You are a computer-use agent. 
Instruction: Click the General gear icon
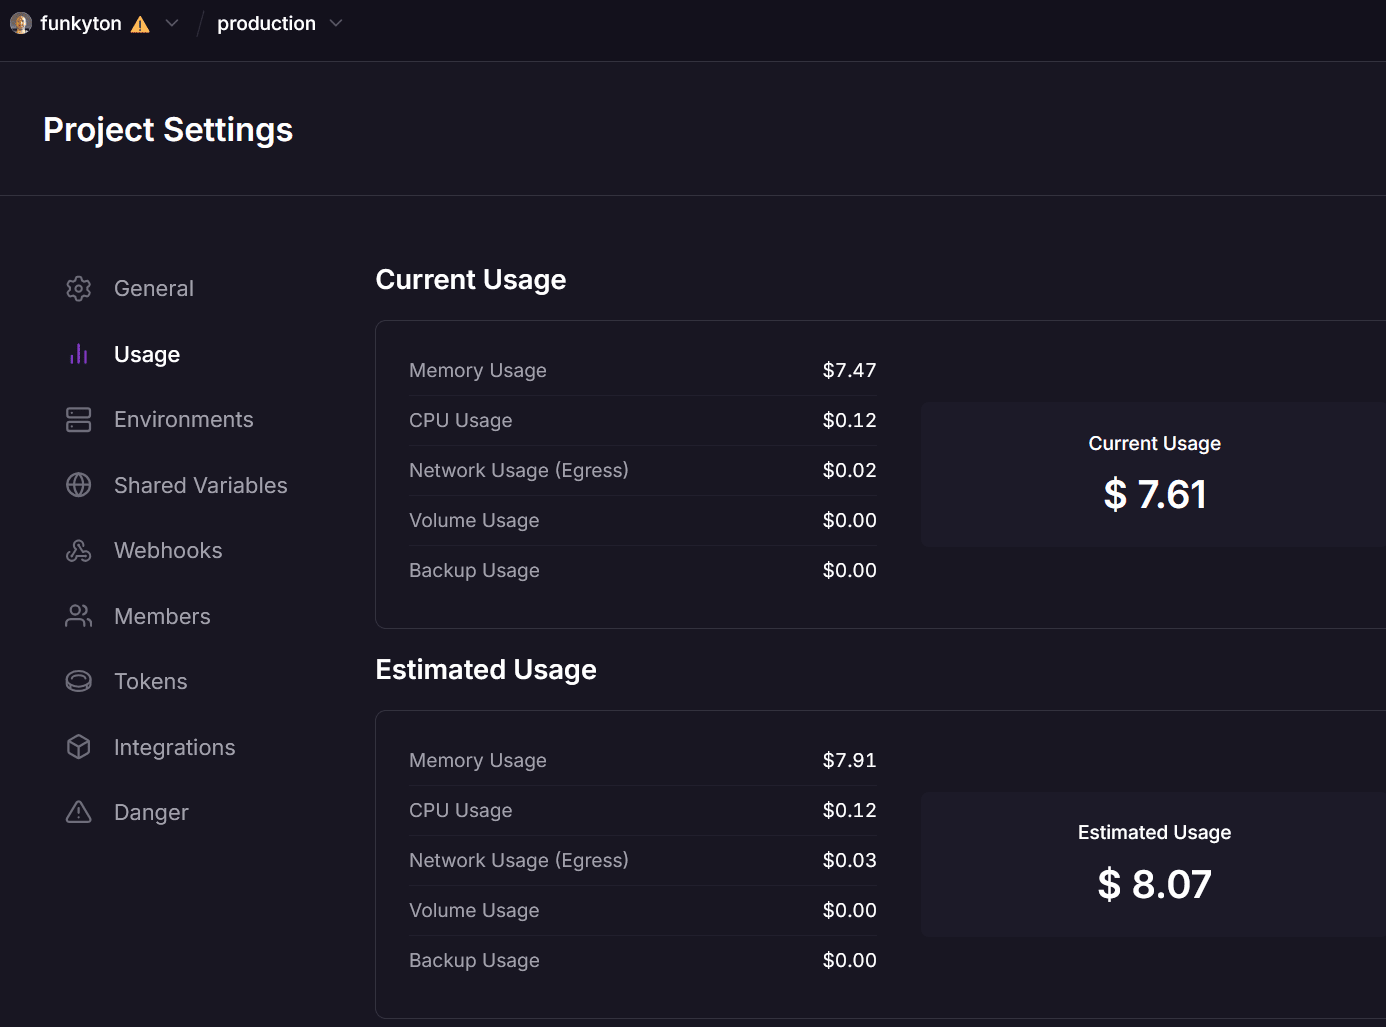79,289
